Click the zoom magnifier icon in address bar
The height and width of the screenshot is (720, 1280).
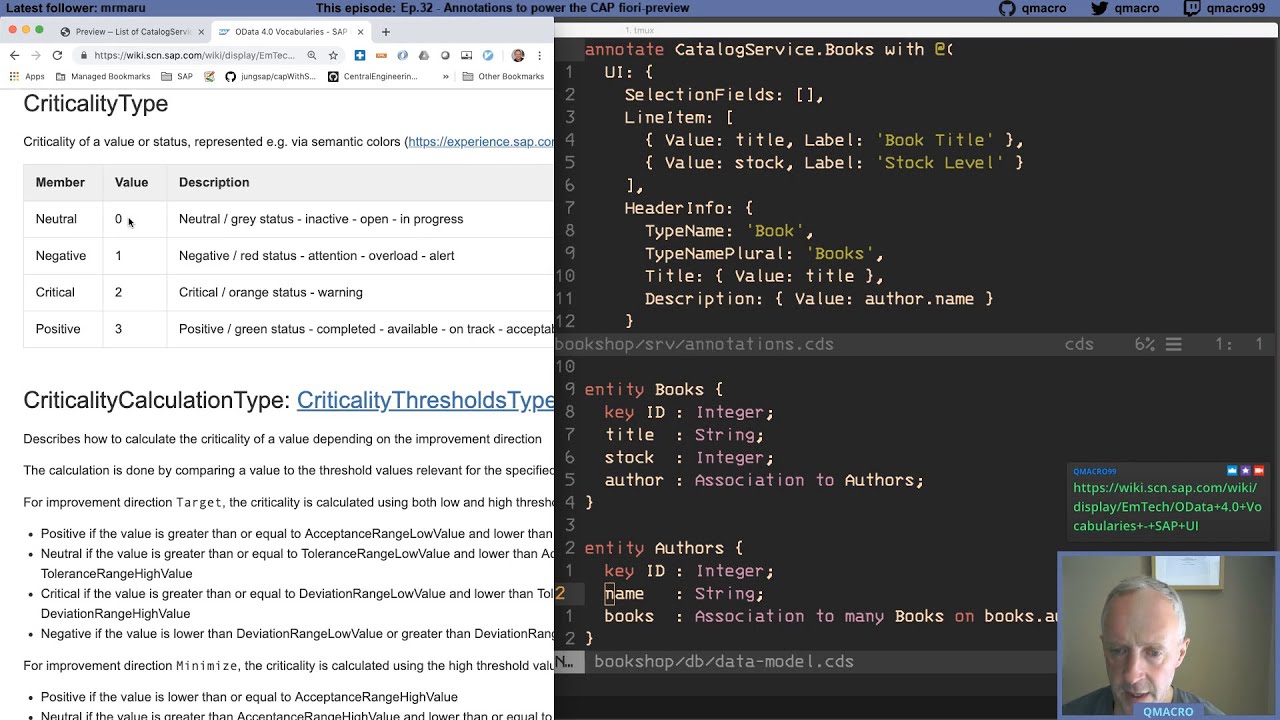[x=312, y=55]
